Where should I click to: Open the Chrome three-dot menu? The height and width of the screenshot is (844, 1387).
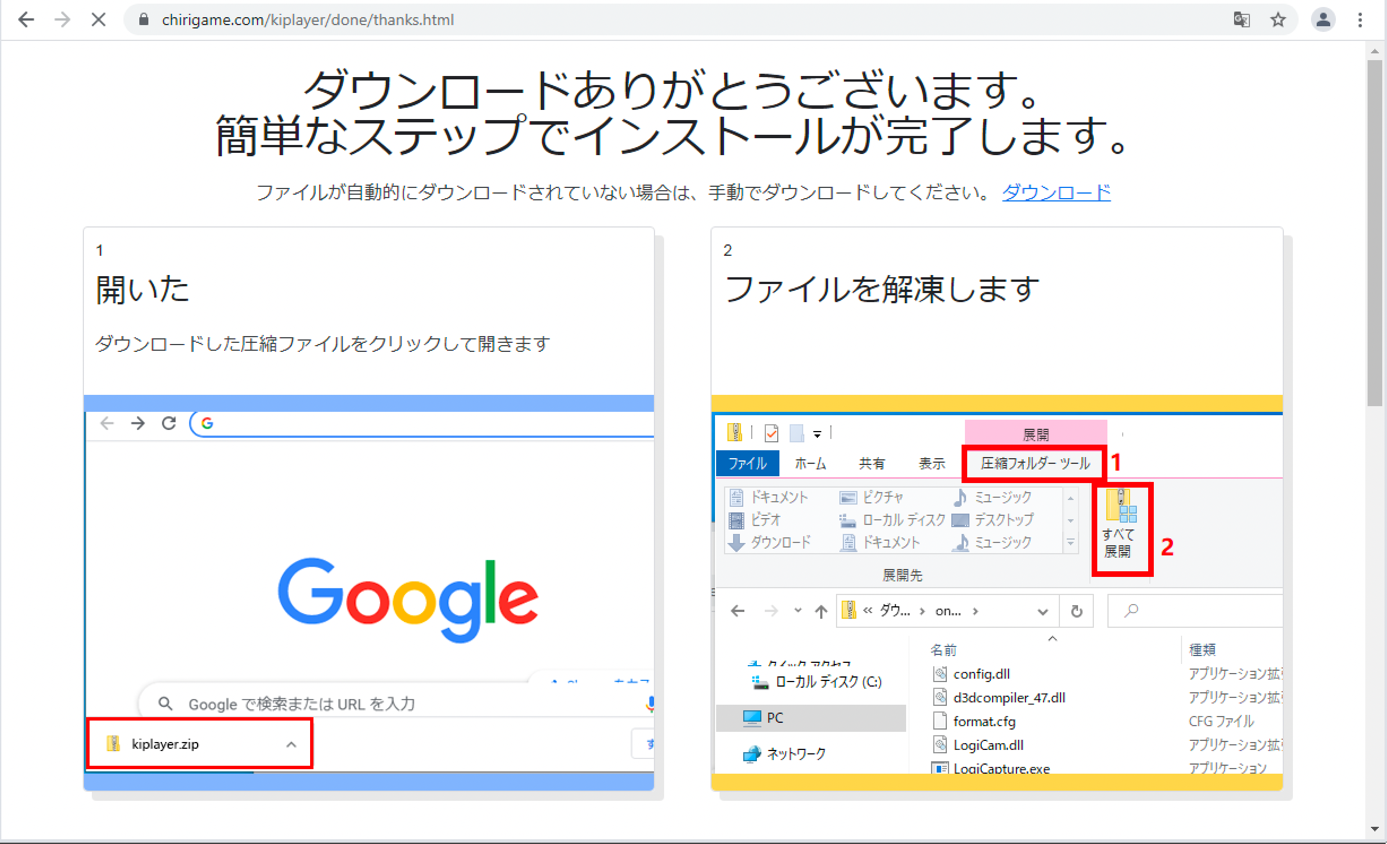(1360, 20)
